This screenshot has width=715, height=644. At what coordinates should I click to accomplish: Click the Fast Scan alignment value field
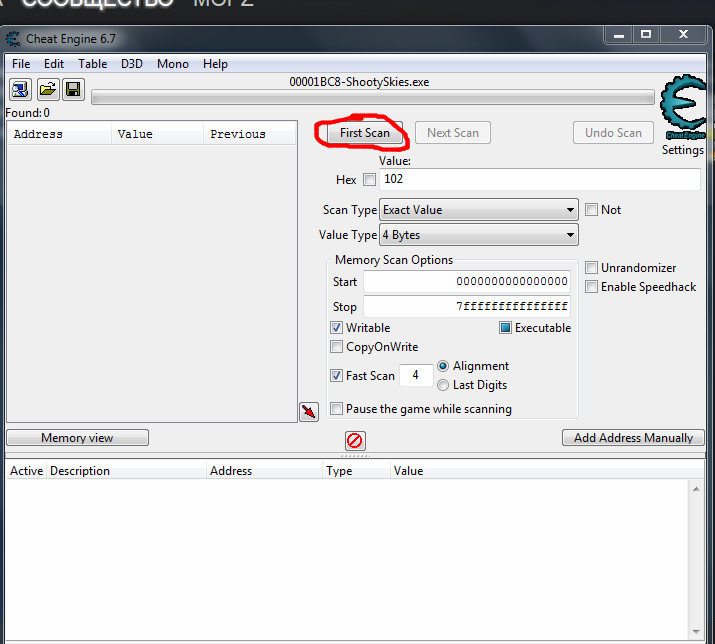click(416, 375)
